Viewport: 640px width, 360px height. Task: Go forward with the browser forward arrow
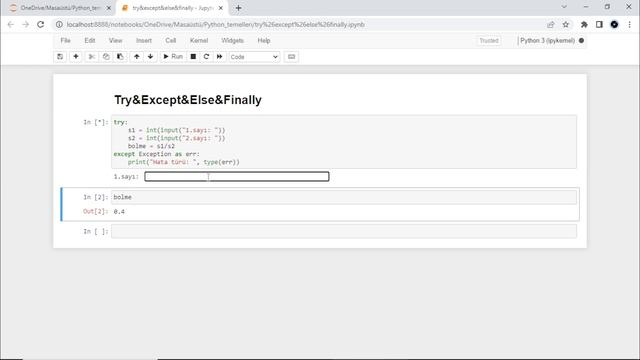pyautogui.click(x=25, y=24)
